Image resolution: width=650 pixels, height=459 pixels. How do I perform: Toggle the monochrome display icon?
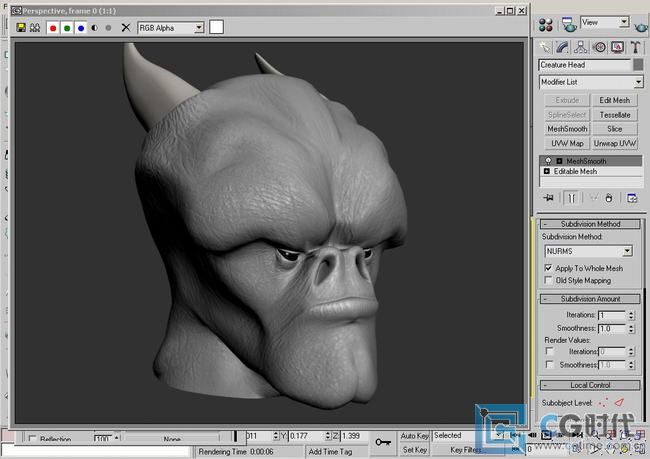(x=108, y=28)
